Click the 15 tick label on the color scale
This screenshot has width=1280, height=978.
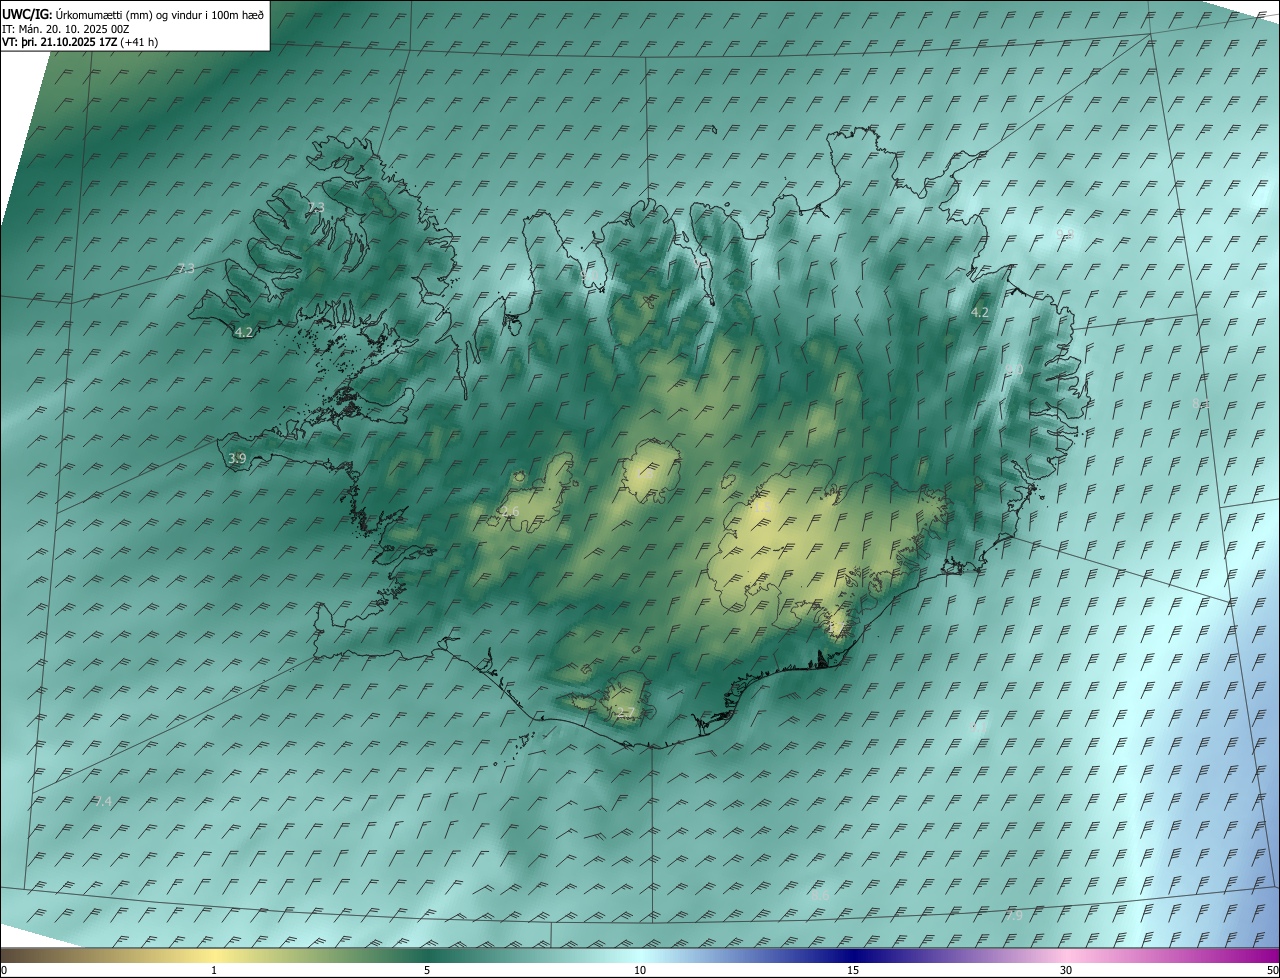pyautogui.click(x=853, y=971)
